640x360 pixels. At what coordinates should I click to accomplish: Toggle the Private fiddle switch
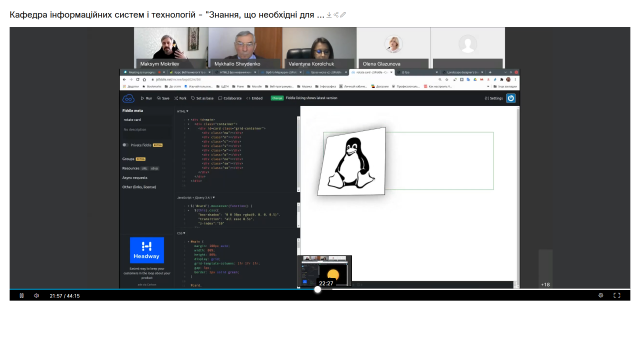coord(125,145)
